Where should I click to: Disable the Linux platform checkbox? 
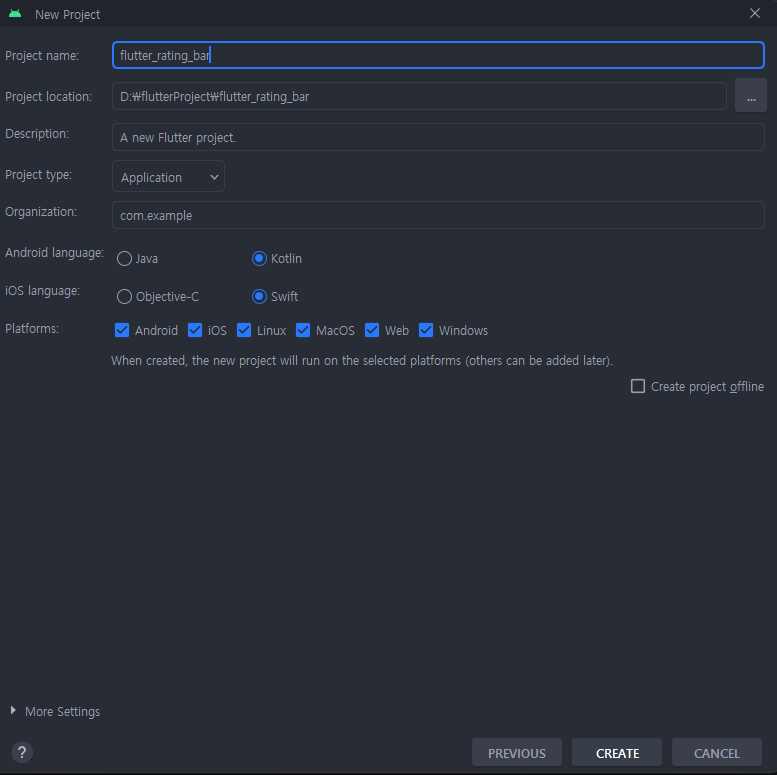click(244, 330)
